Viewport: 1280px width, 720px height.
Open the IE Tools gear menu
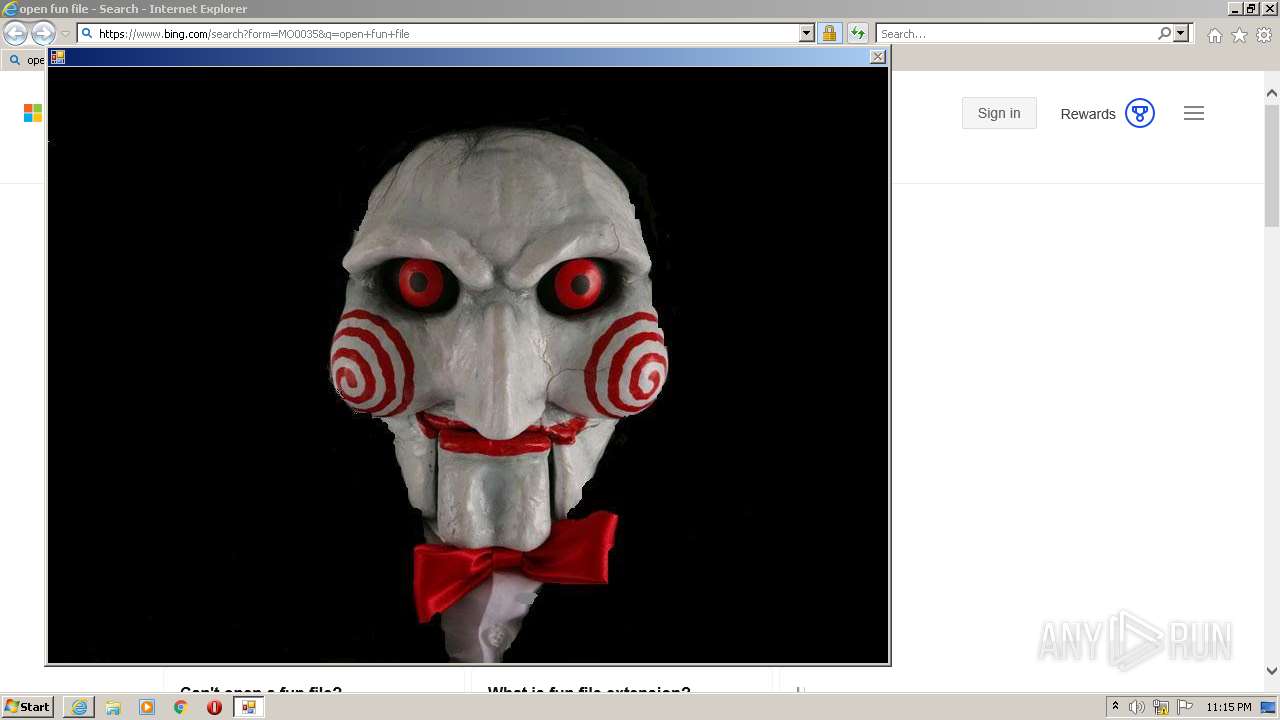coord(1264,35)
